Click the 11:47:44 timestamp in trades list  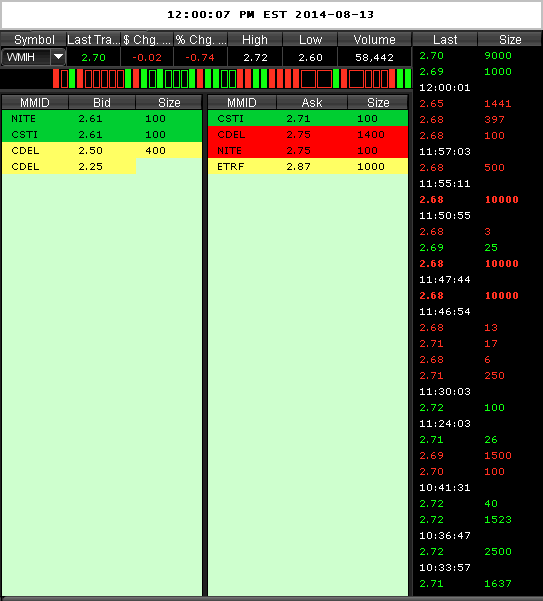click(x=445, y=279)
